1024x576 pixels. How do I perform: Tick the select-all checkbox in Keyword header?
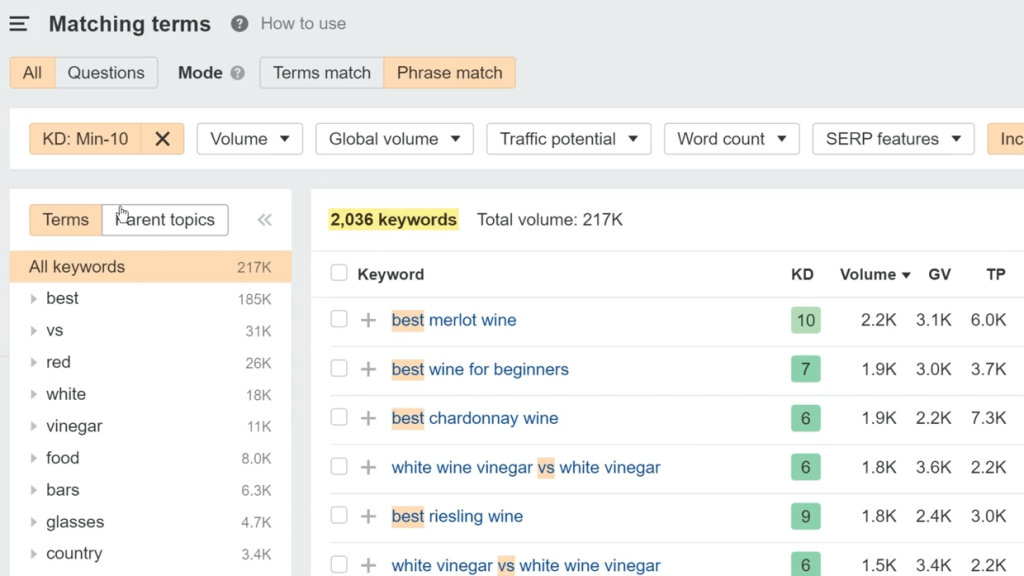339,274
